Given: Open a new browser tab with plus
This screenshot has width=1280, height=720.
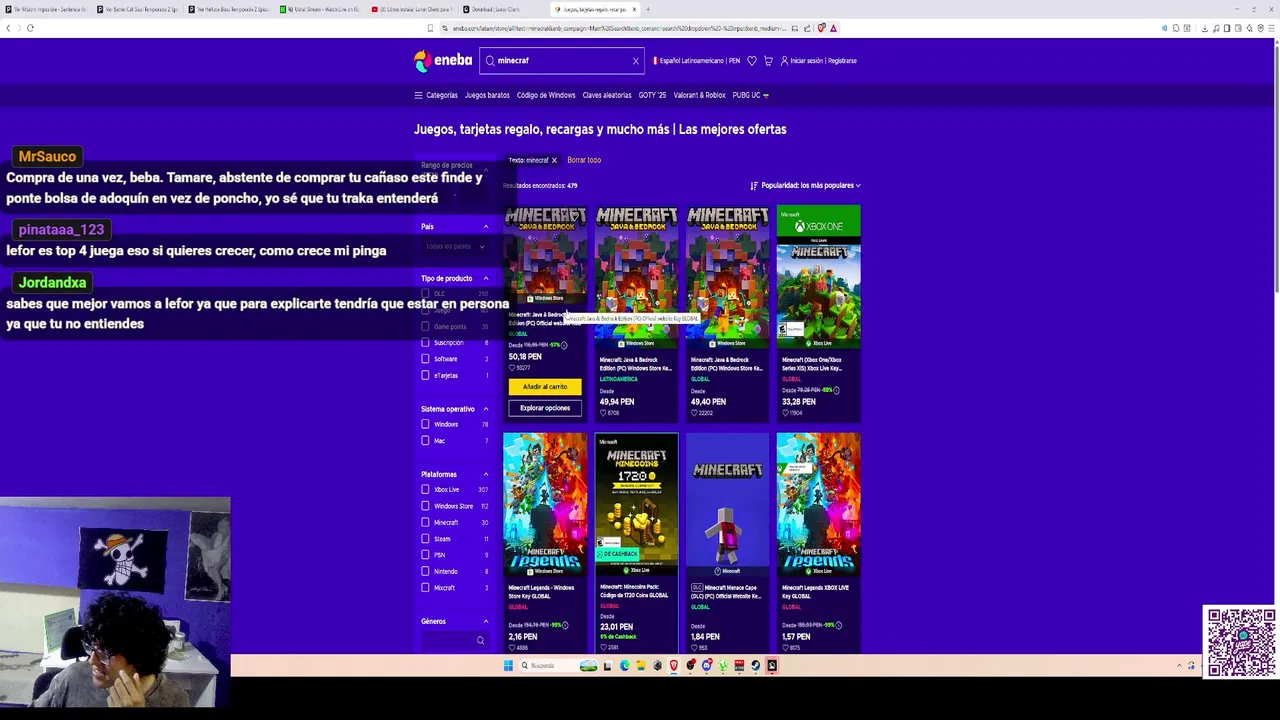Looking at the screenshot, I should point(648,9).
